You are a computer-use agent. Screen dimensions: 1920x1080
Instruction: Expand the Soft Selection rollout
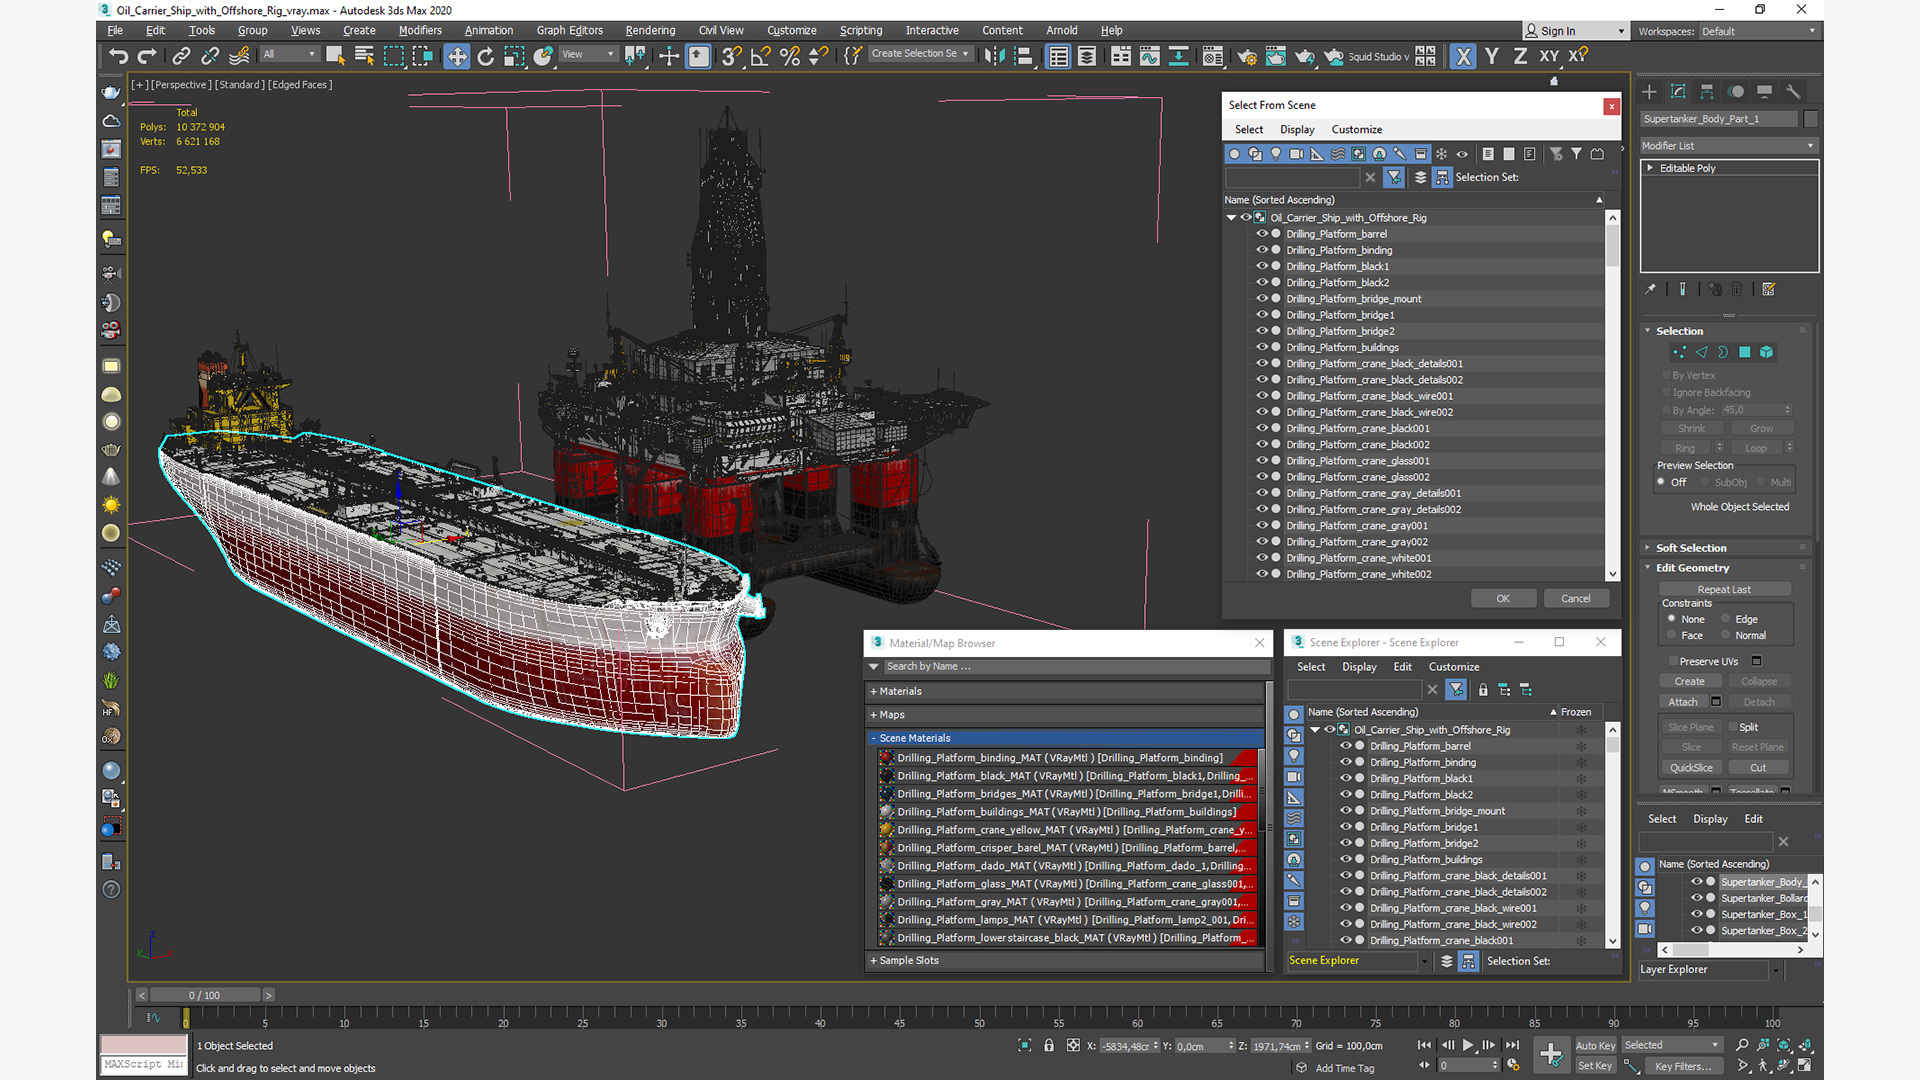[1690, 548]
